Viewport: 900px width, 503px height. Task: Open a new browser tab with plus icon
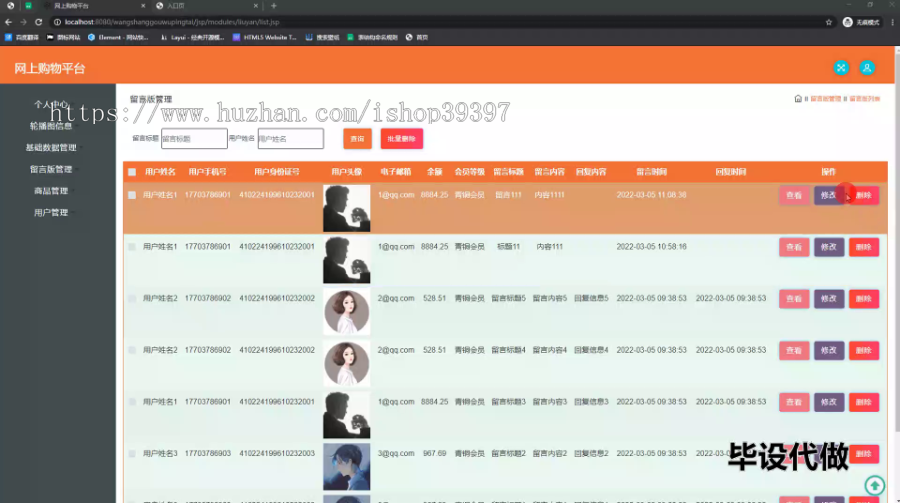[x=274, y=6]
